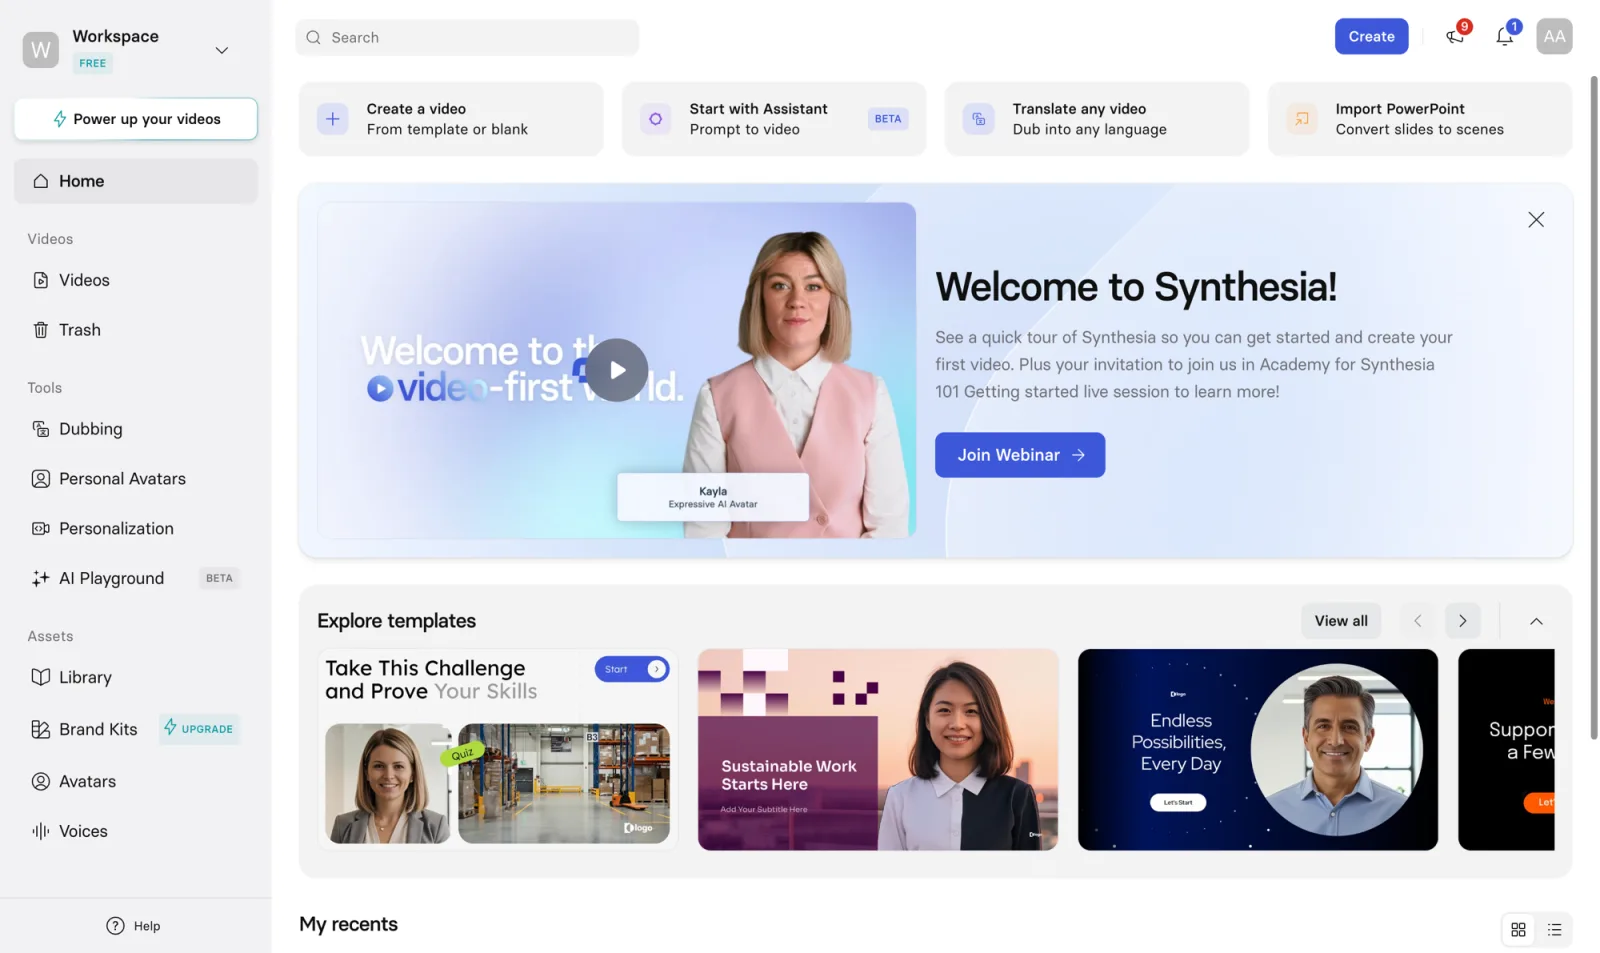
Task: Click the Personal Avatars icon in the sidebar
Action: click(x=41, y=479)
